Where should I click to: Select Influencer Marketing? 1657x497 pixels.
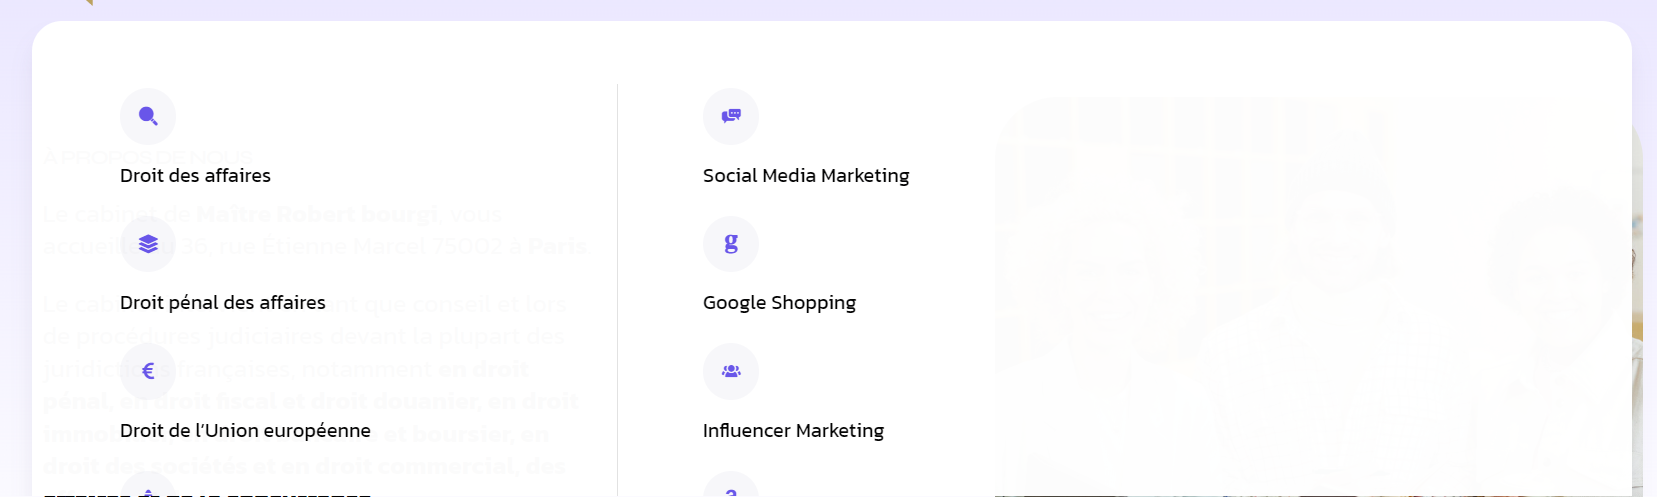(x=793, y=431)
